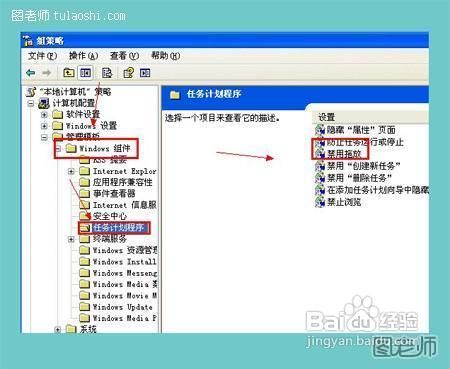Click the Forward arrow toolbar icon
The height and width of the screenshot is (369, 450).
point(46,73)
